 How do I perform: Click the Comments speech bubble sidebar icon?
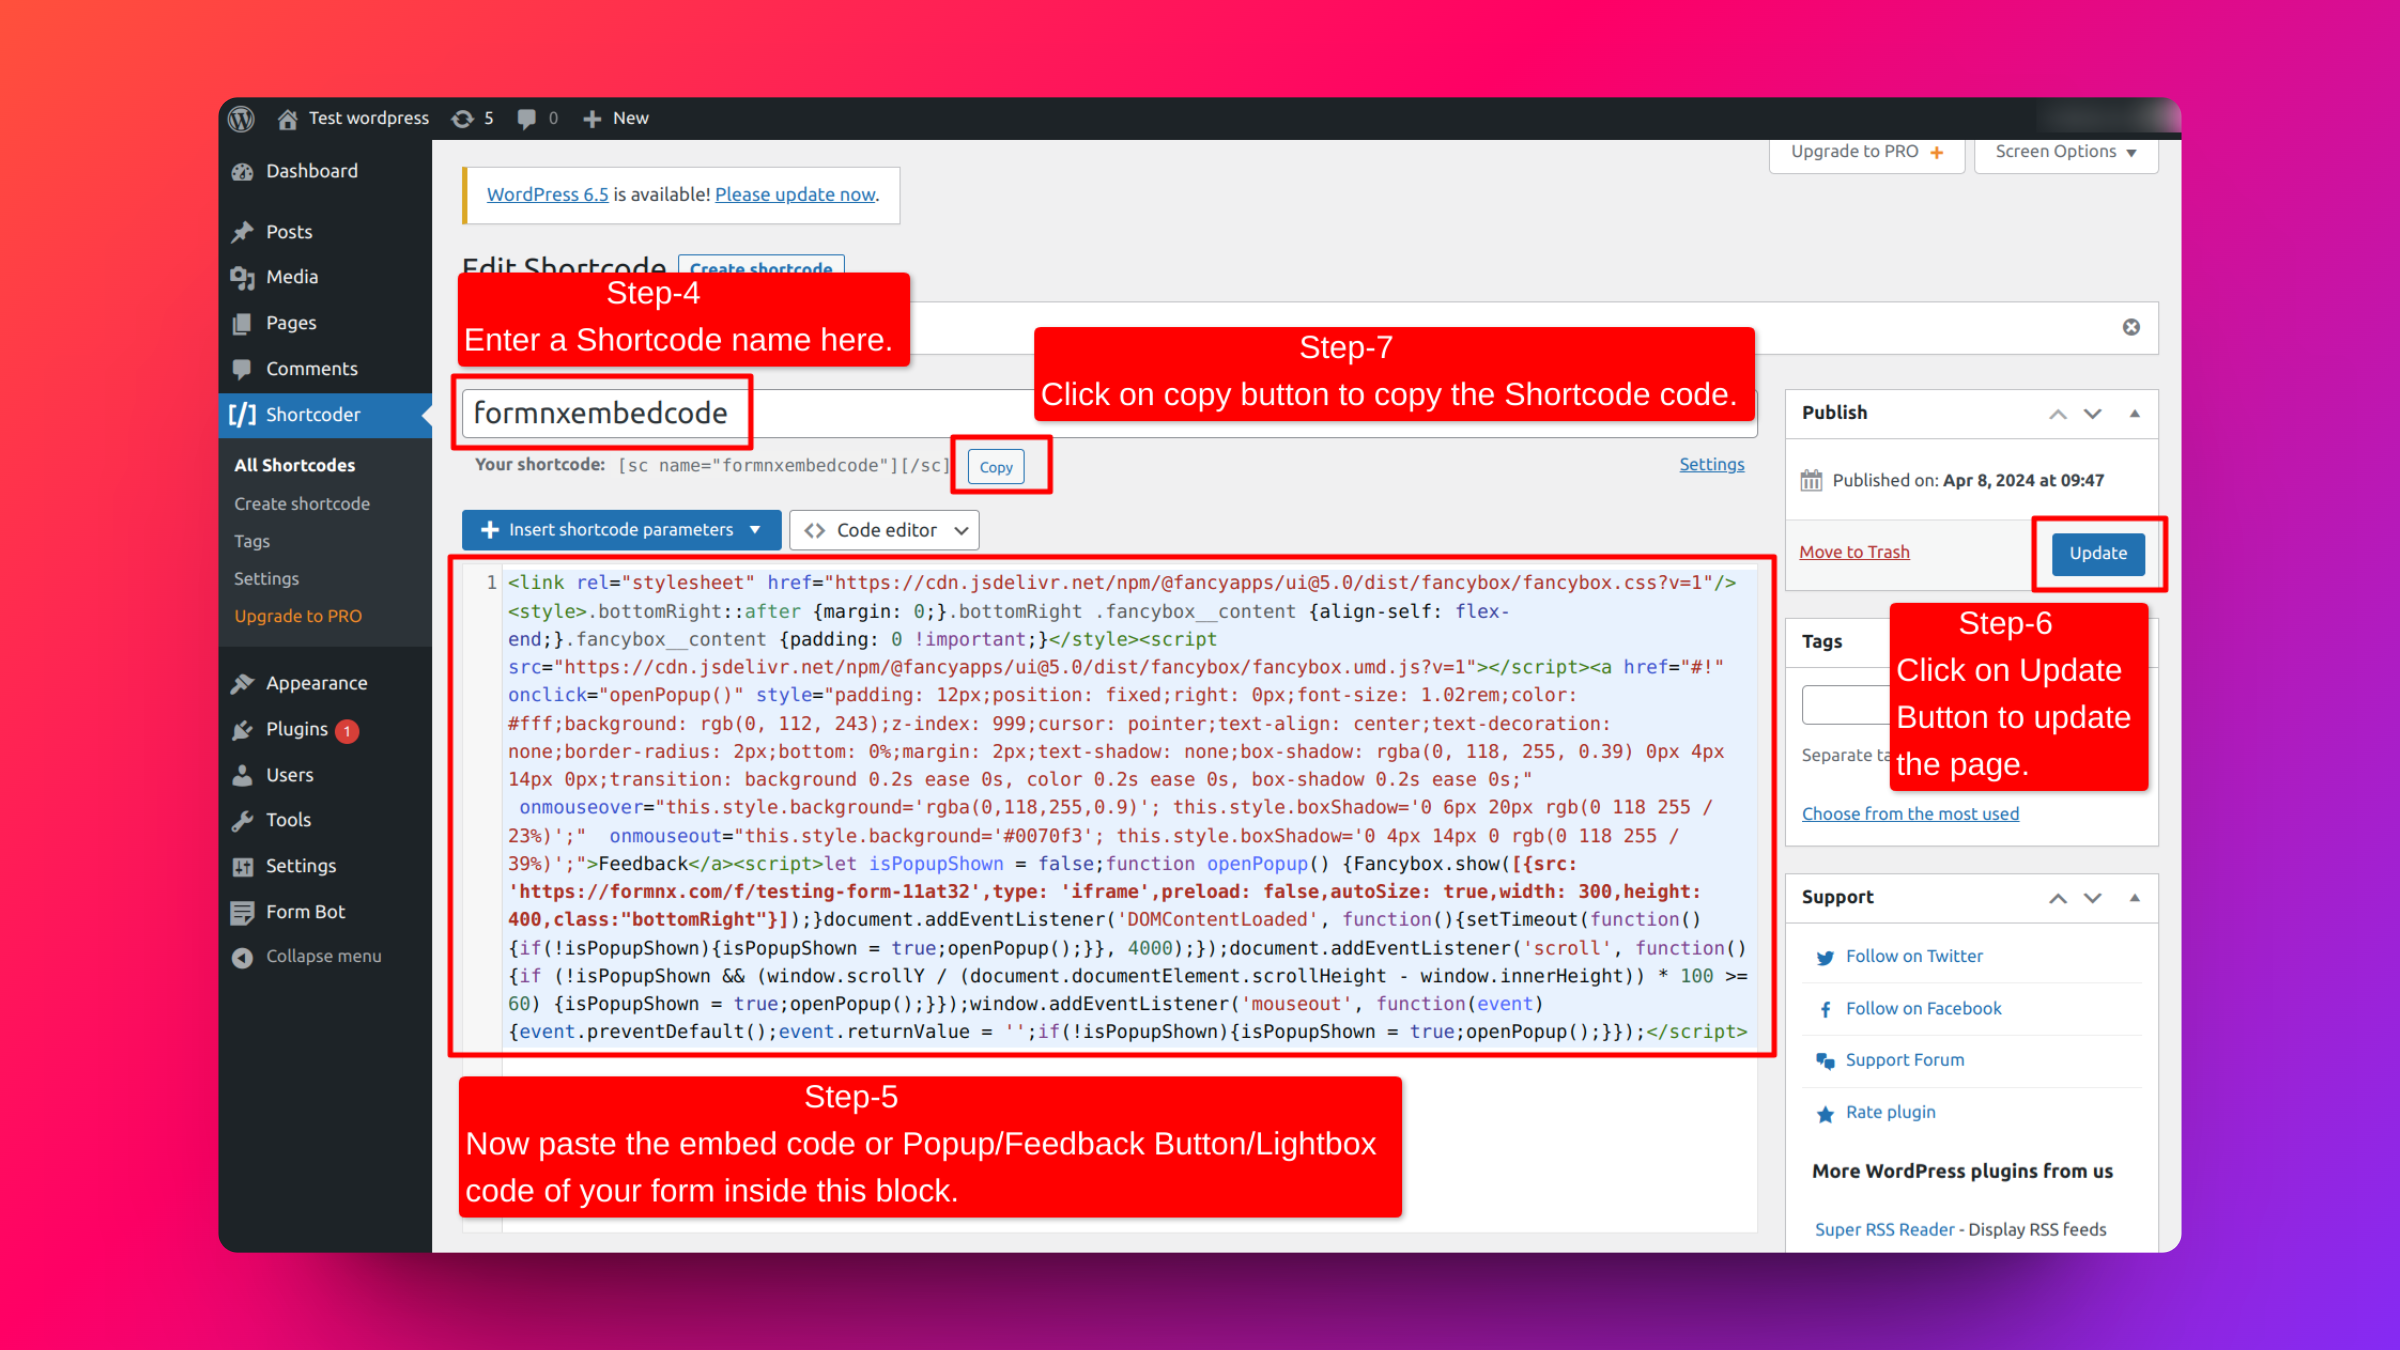click(x=242, y=369)
